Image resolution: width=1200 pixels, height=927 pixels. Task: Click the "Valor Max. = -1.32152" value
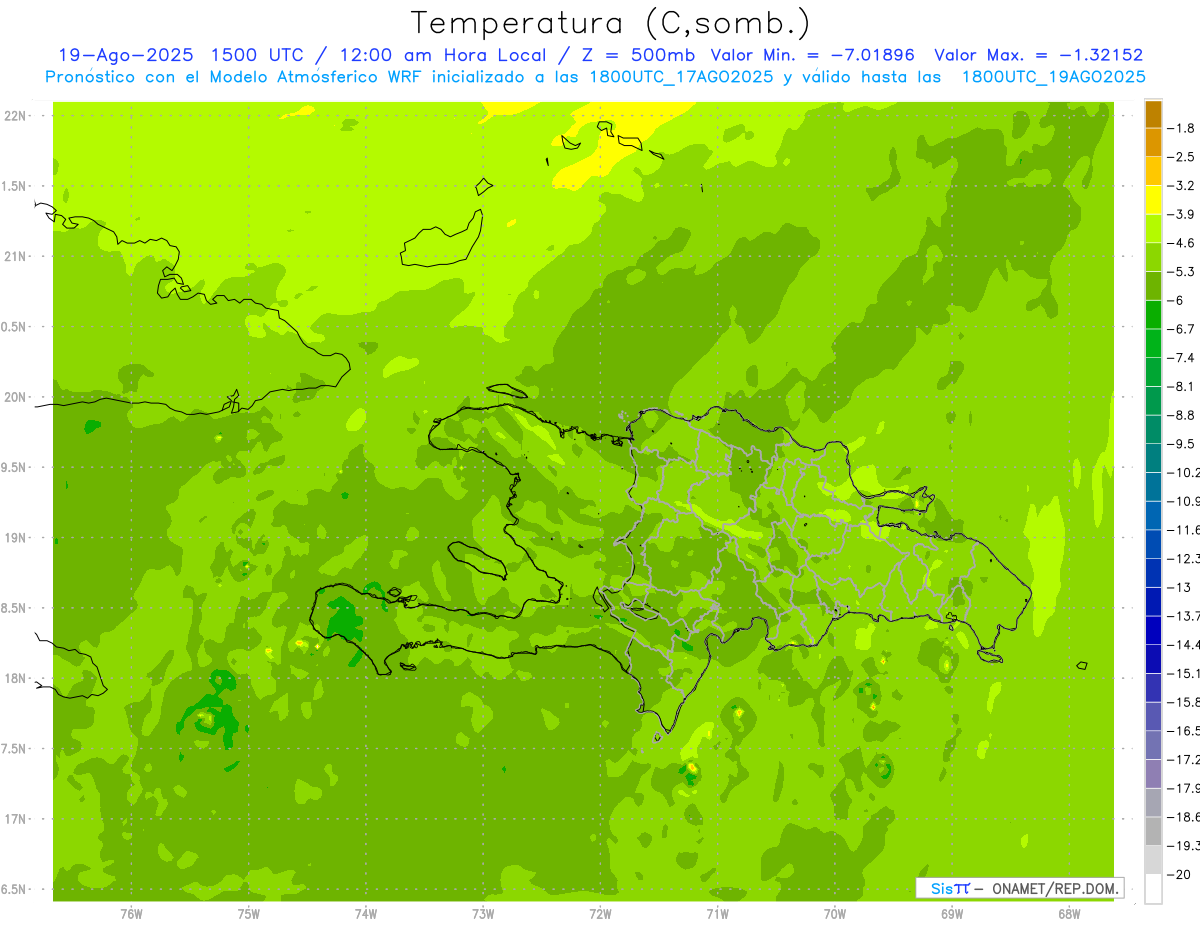click(1039, 55)
